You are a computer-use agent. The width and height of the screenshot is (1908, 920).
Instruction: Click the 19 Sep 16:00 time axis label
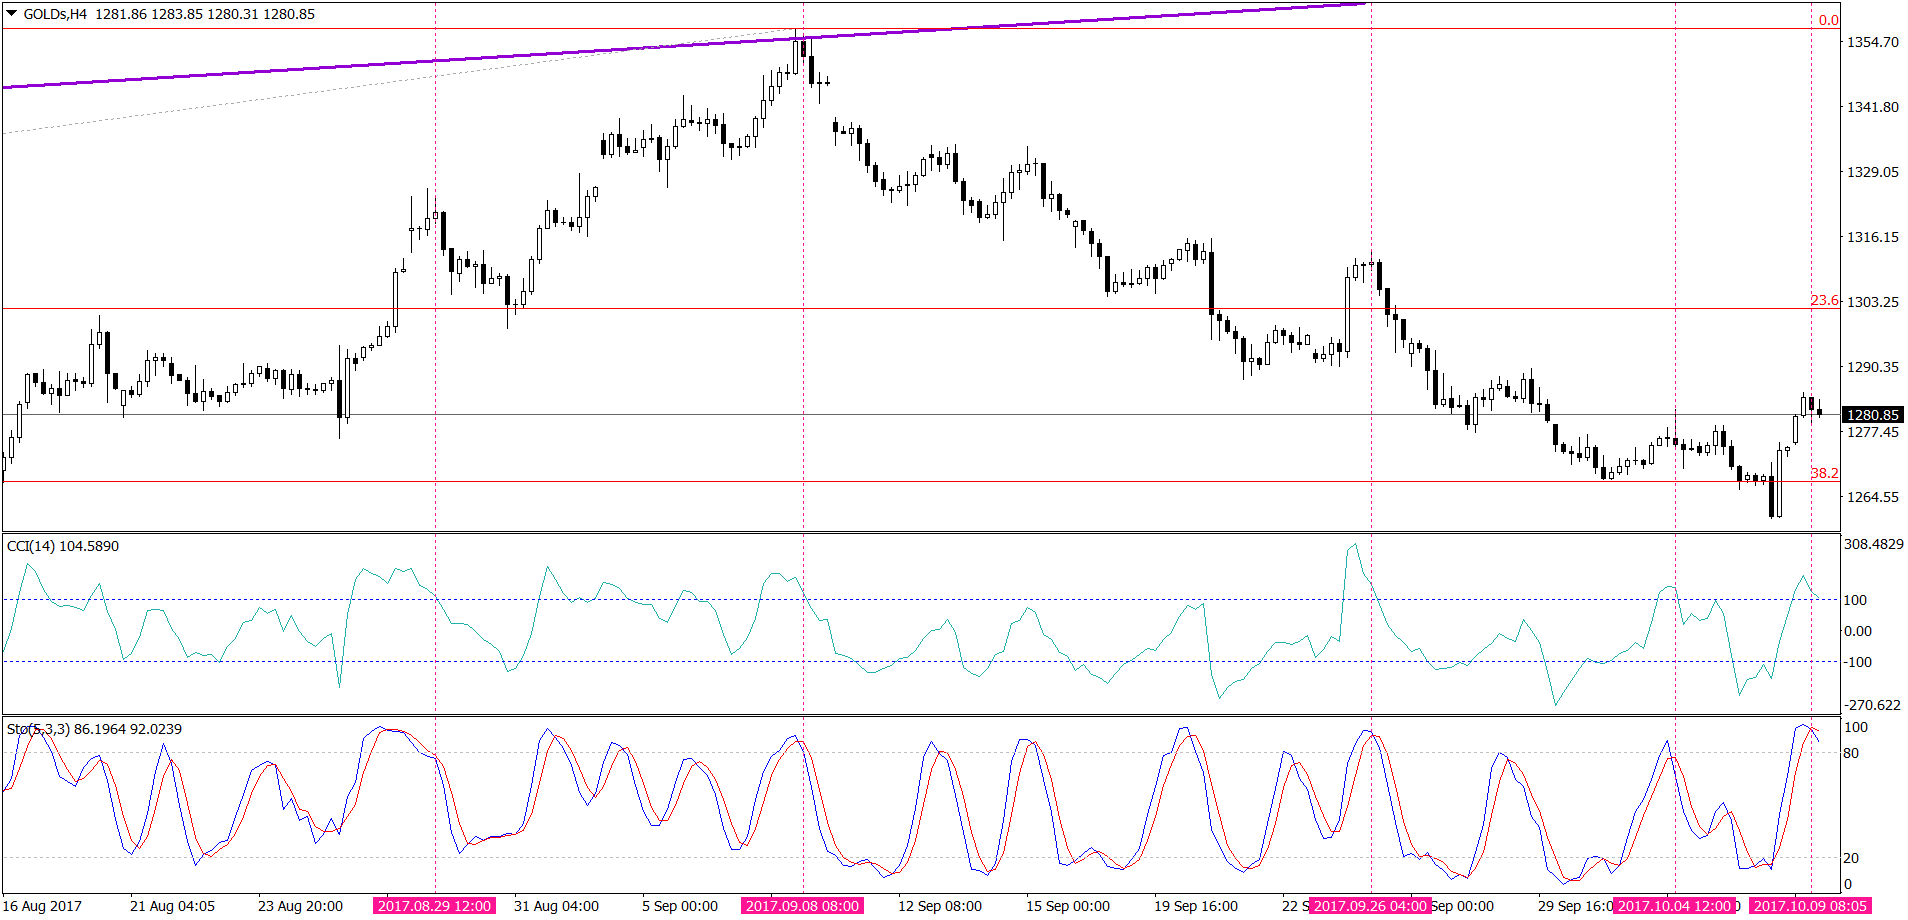pos(1196,906)
